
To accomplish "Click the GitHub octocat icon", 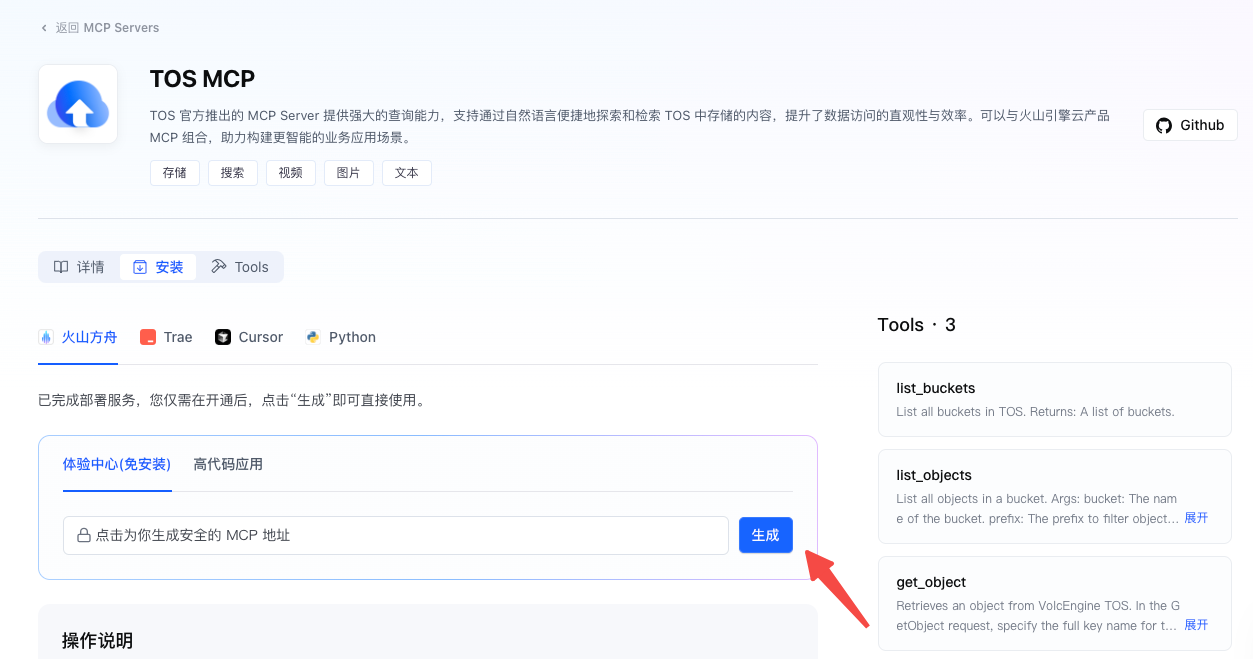I will (1164, 125).
